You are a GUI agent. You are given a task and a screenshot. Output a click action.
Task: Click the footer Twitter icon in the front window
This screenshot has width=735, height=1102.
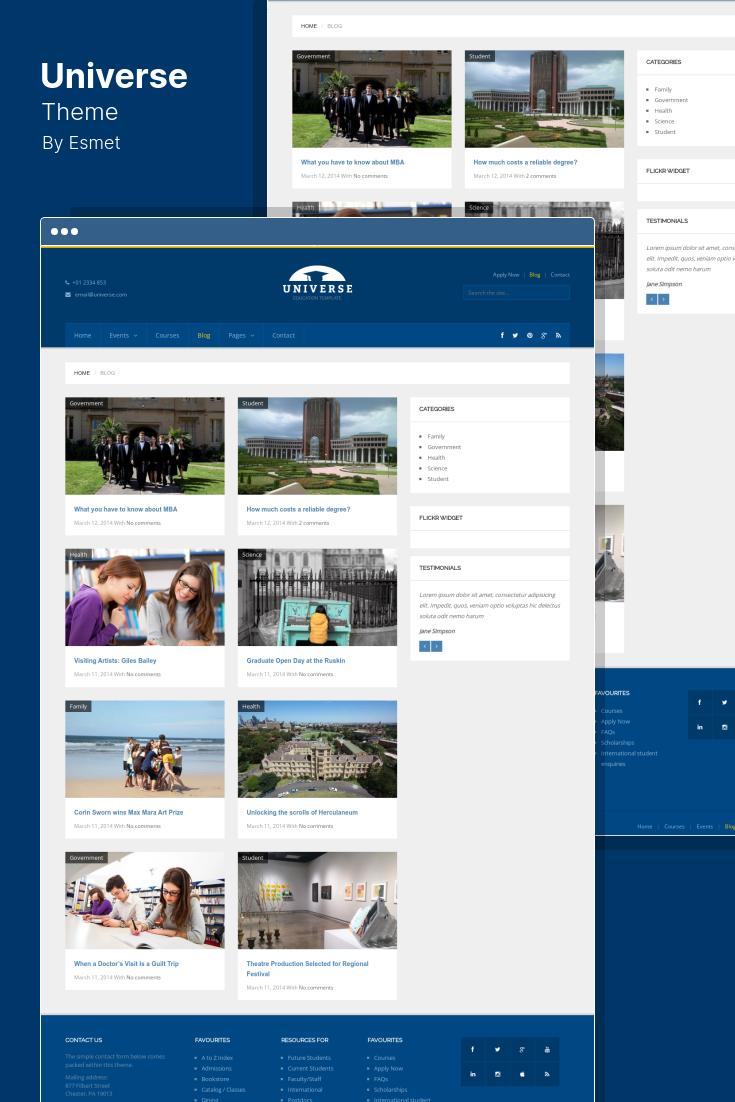[497, 1049]
